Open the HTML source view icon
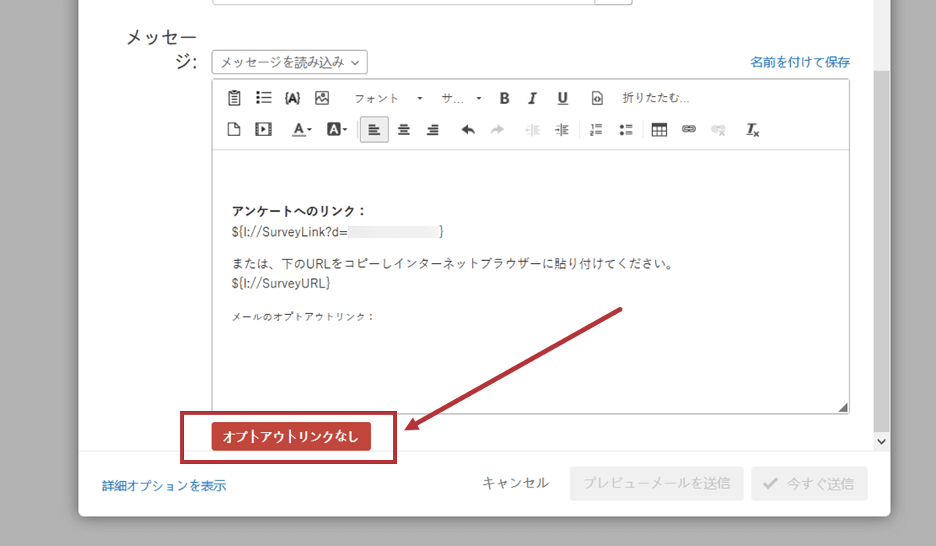The height and width of the screenshot is (546, 936). [597, 98]
